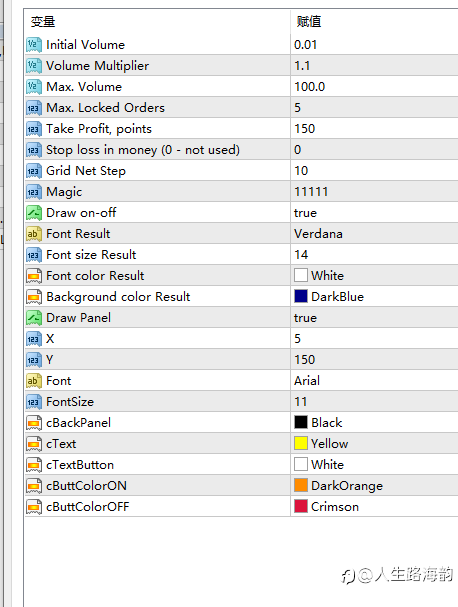Select the Verdana font value
Image resolution: width=458 pixels, height=607 pixels.
pyautogui.click(x=318, y=234)
